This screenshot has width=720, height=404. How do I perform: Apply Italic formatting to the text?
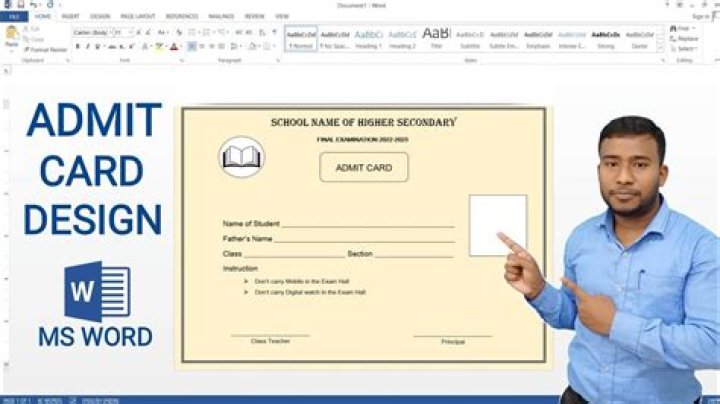click(87, 46)
